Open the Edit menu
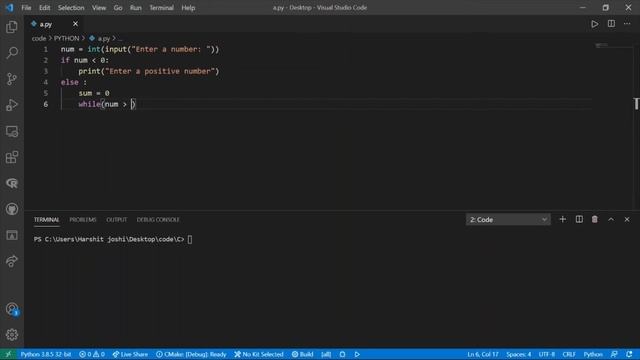Viewport: 640px width, 360px height. (x=44, y=8)
